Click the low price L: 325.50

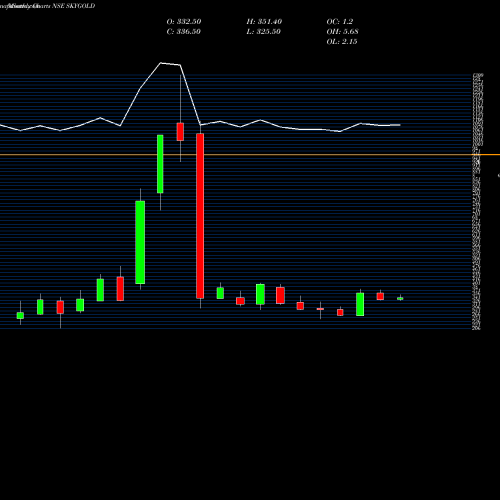pos(263,32)
